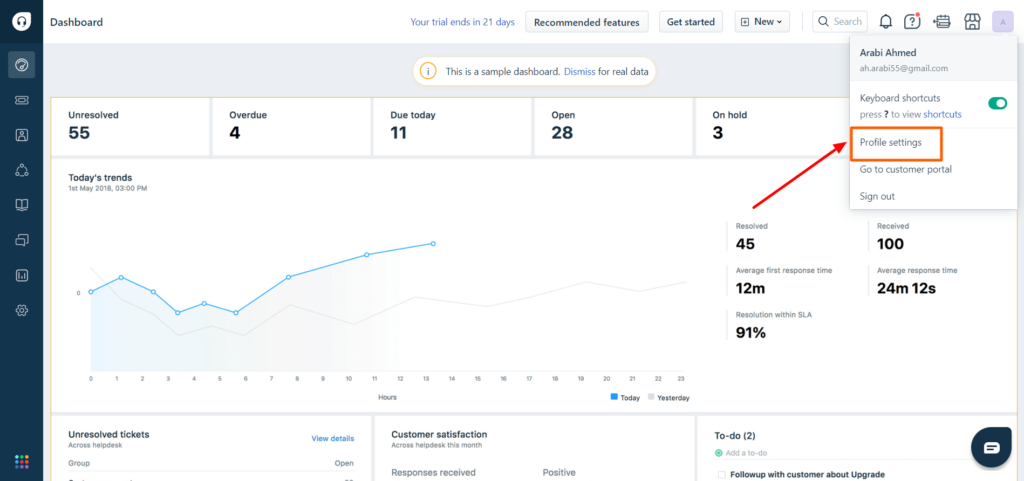
Task: Open the Solutions book sidebar icon
Action: point(22,205)
